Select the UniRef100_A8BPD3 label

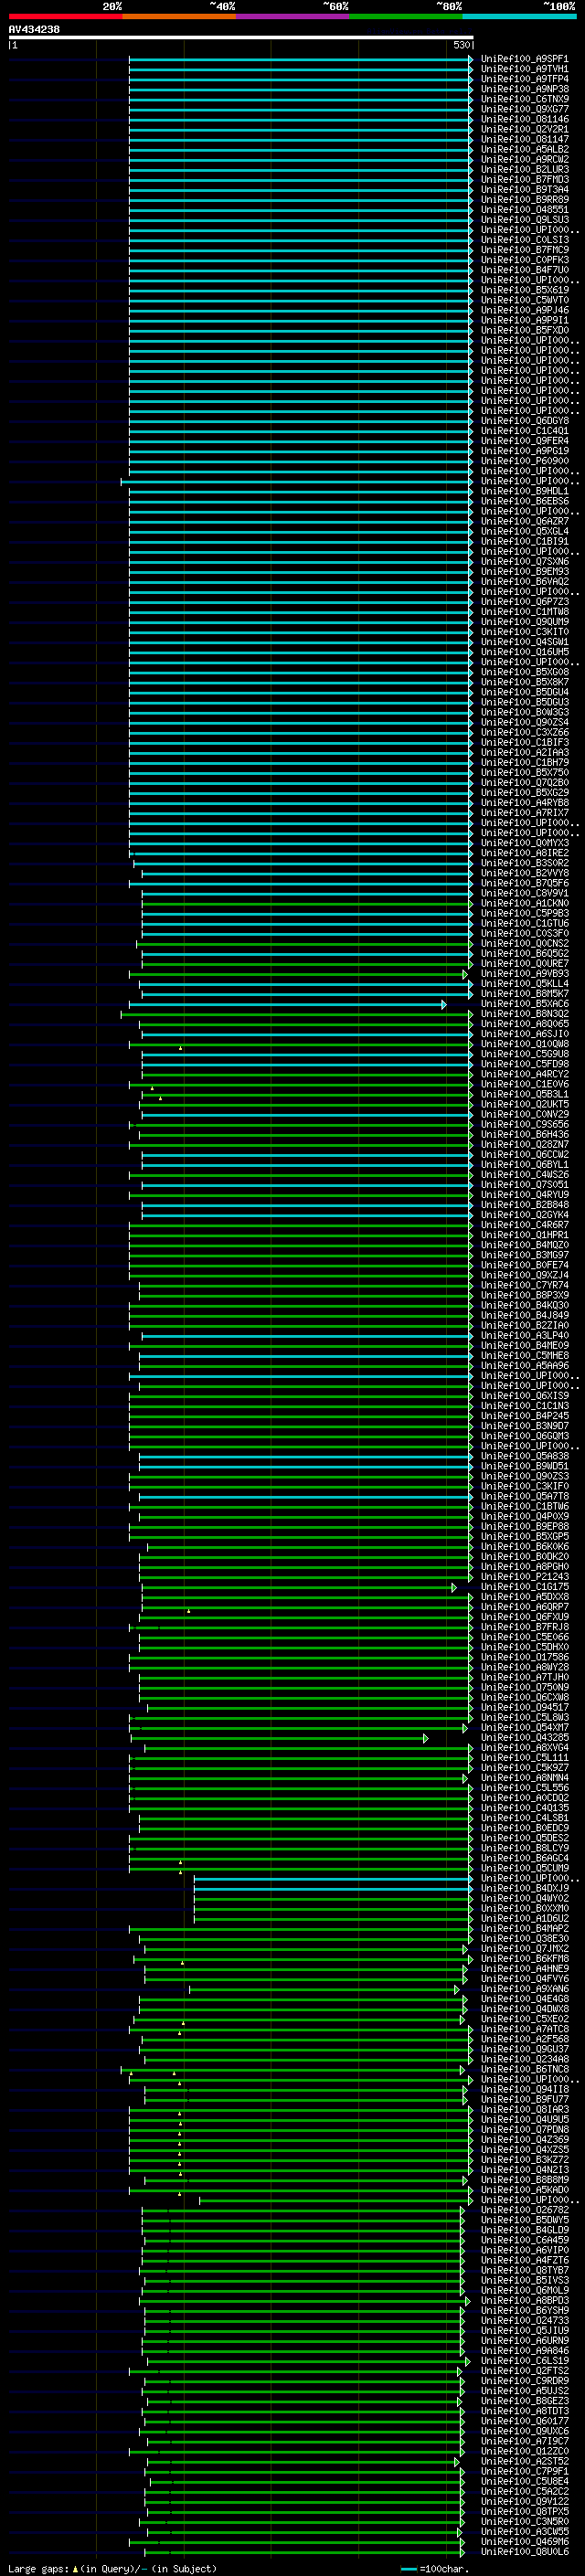pyautogui.click(x=524, y=2300)
